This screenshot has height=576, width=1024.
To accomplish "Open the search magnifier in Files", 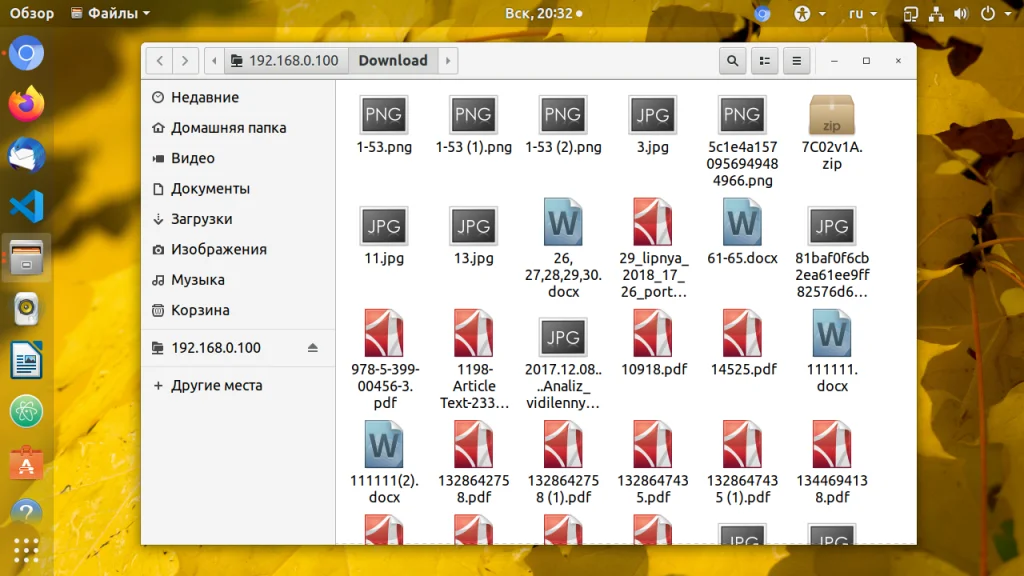I will tap(733, 61).
